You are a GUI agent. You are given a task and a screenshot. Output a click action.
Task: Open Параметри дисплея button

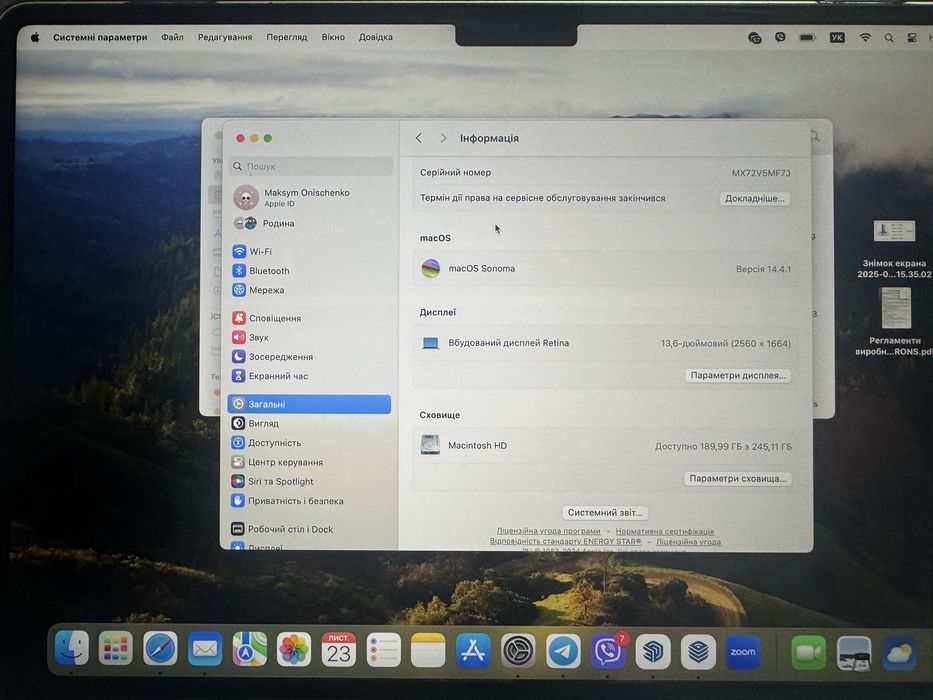(738, 375)
